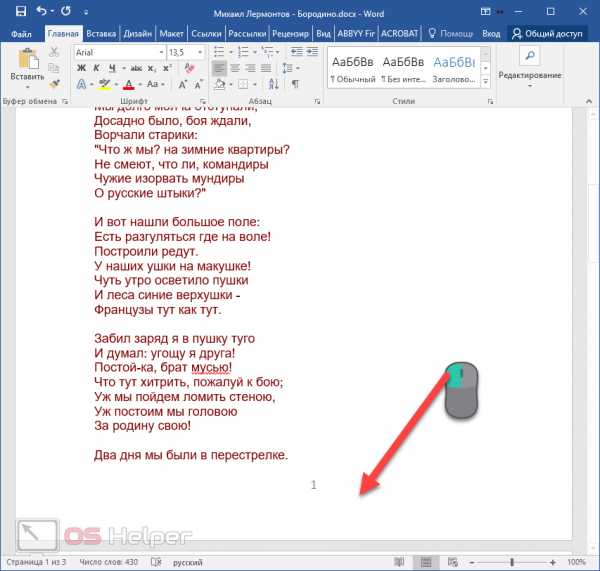
Task: Toggle underline (Ч) formatting
Action: [x=112, y=68]
